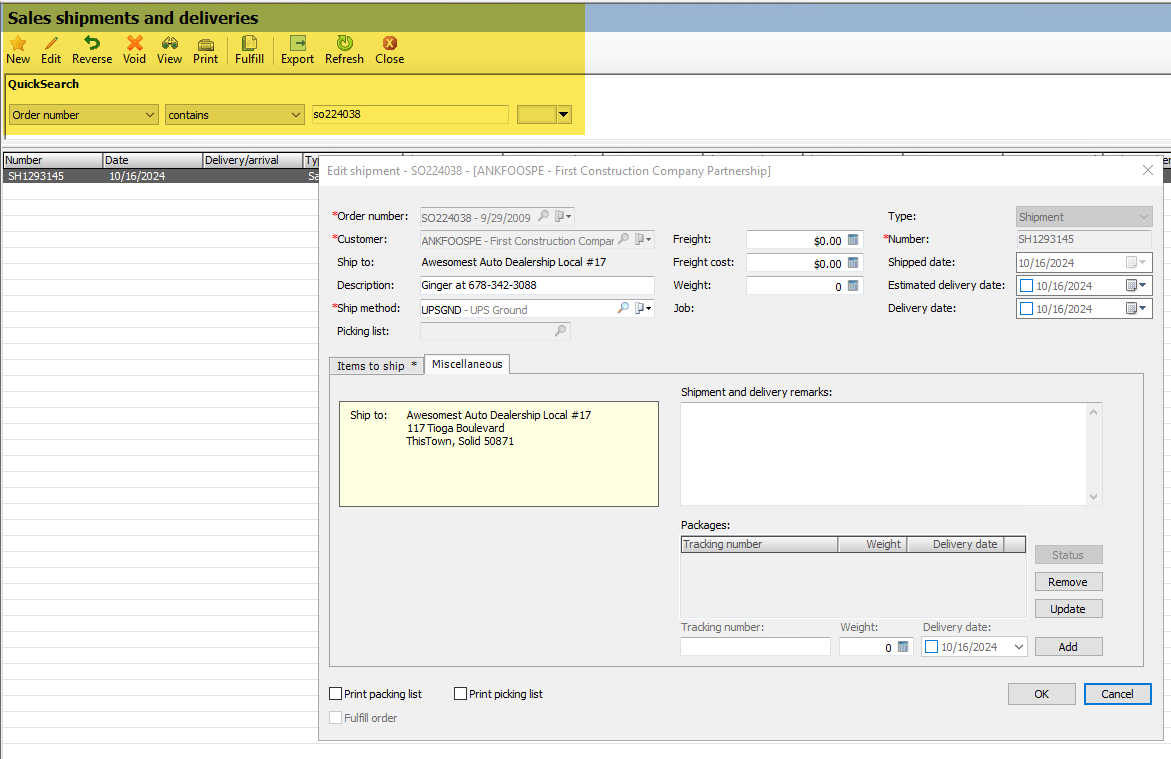Click the New star icon in toolbar

[x=18, y=43]
